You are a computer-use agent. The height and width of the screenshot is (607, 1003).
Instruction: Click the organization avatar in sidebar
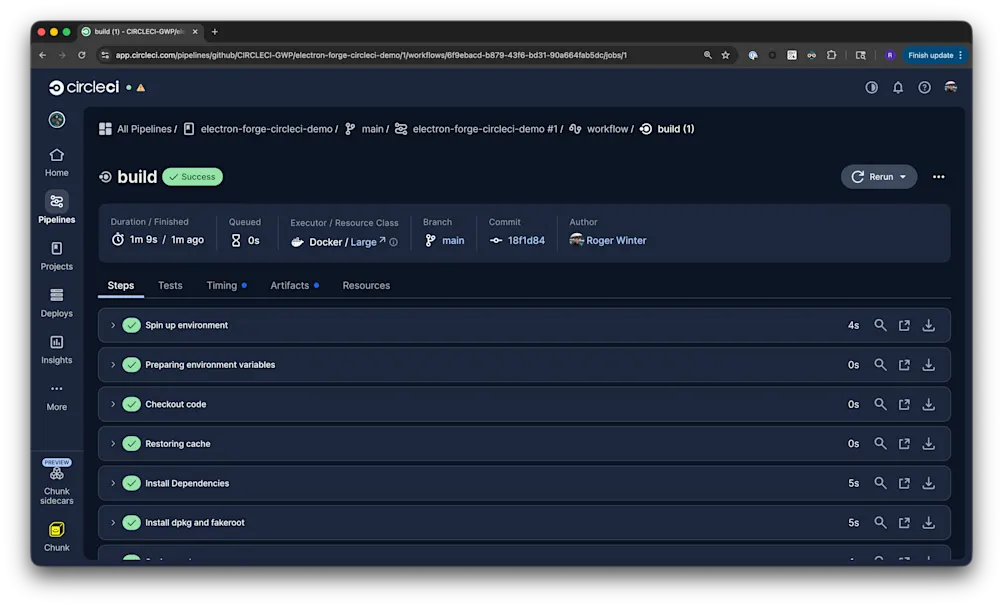click(56, 120)
